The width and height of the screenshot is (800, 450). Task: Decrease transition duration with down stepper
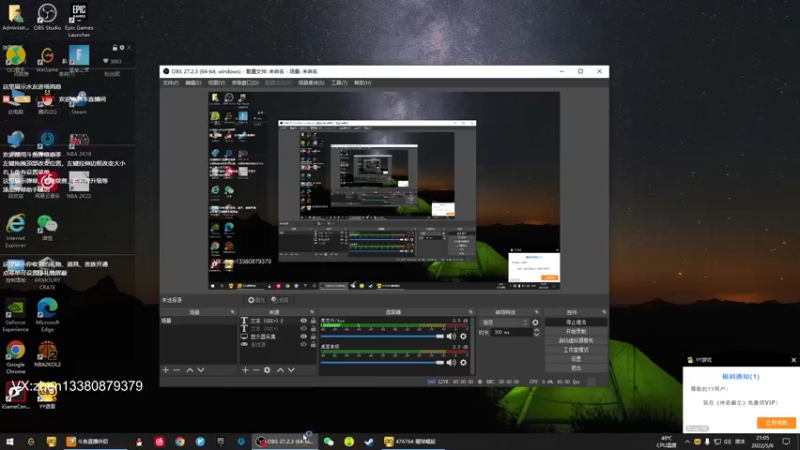pyautogui.click(x=536, y=334)
